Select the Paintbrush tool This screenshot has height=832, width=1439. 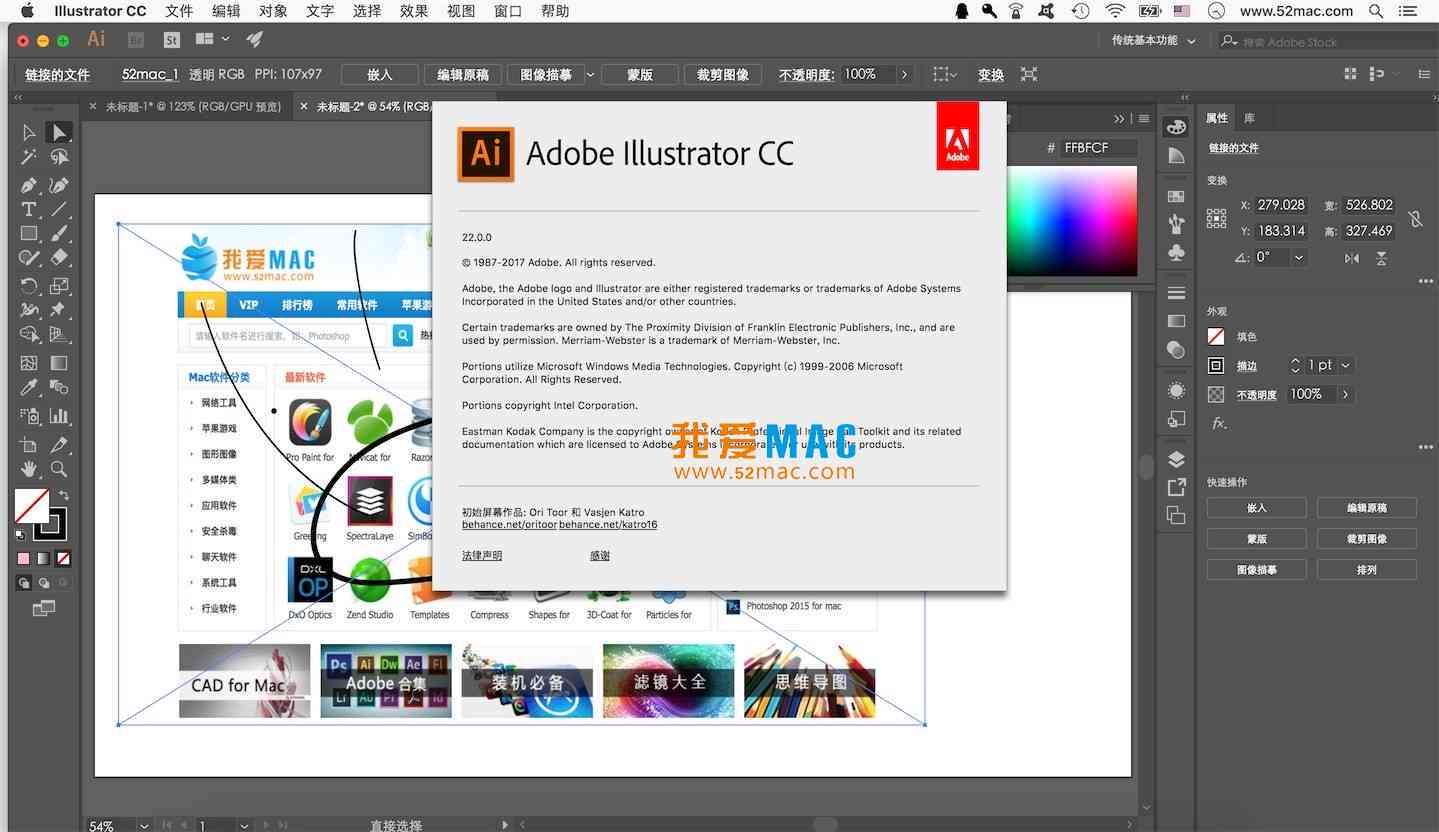pyautogui.click(x=59, y=234)
